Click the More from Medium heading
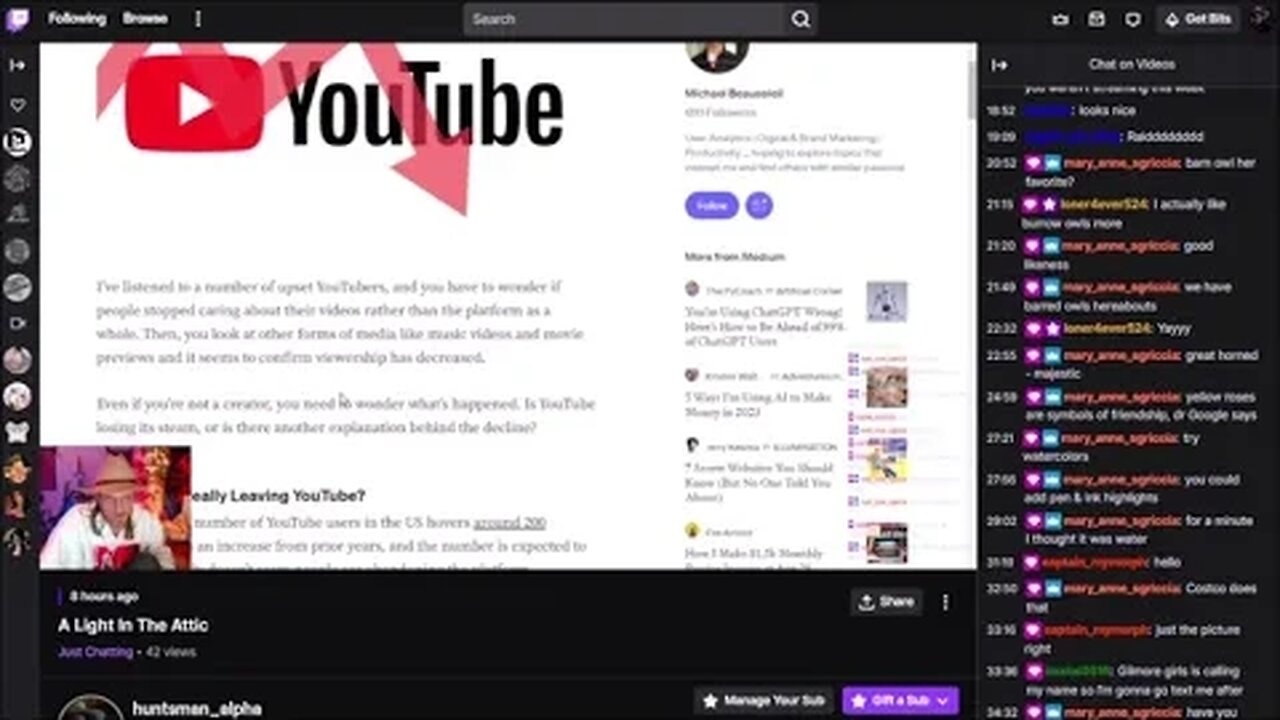The image size is (1280, 720). pos(735,257)
